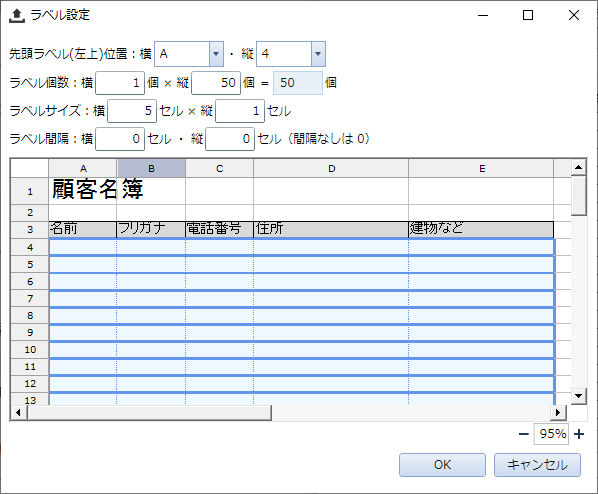The image size is (598, 494).
Task: Click the horizontal scrollbar thumb
Action: click(x=150, y=412)
